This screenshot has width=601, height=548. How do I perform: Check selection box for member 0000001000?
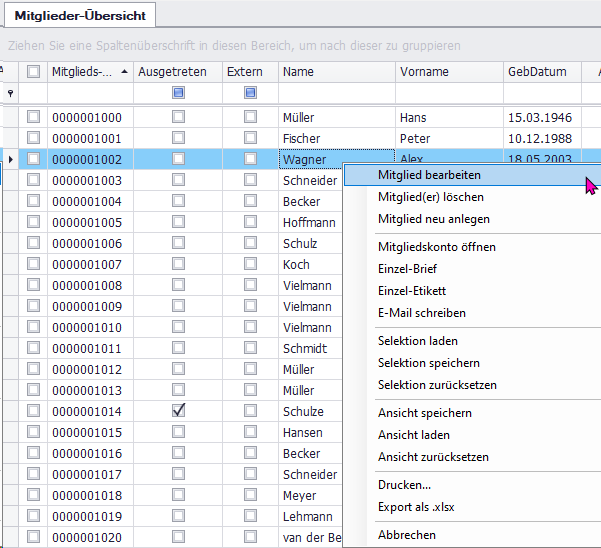34,117
